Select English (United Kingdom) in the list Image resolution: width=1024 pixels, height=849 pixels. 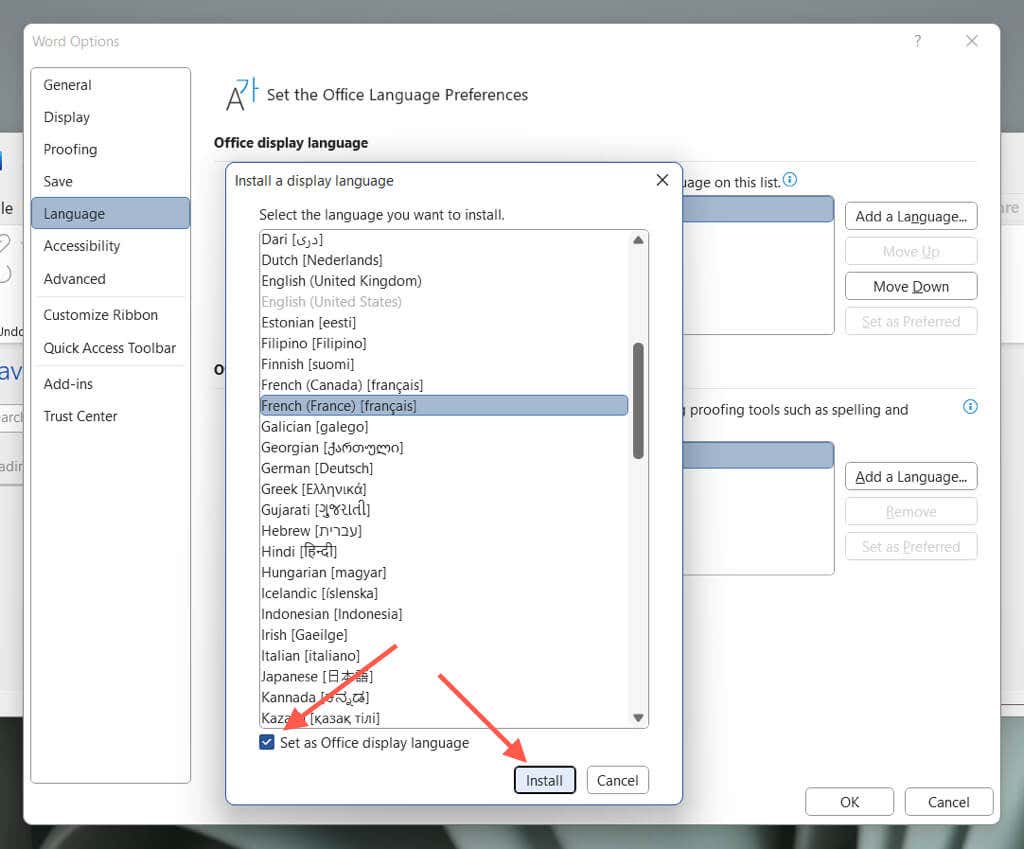[x=444, y=281]
